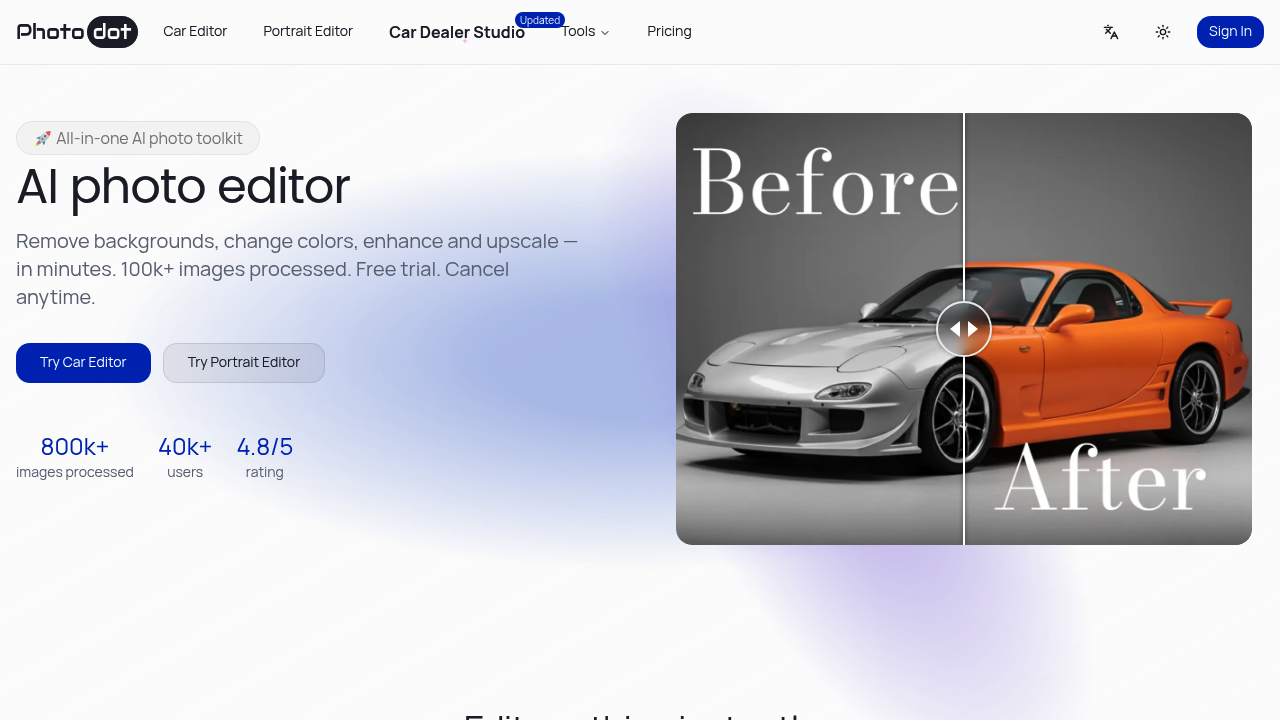Click the chevron next to Tools
1280x720 pixels.
pos(605,33)
